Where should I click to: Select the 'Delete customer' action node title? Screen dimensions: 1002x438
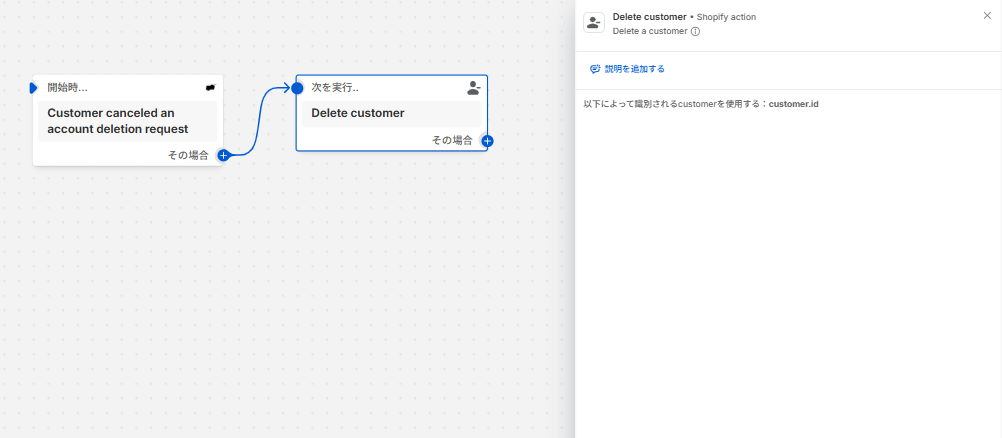point(358,113)
